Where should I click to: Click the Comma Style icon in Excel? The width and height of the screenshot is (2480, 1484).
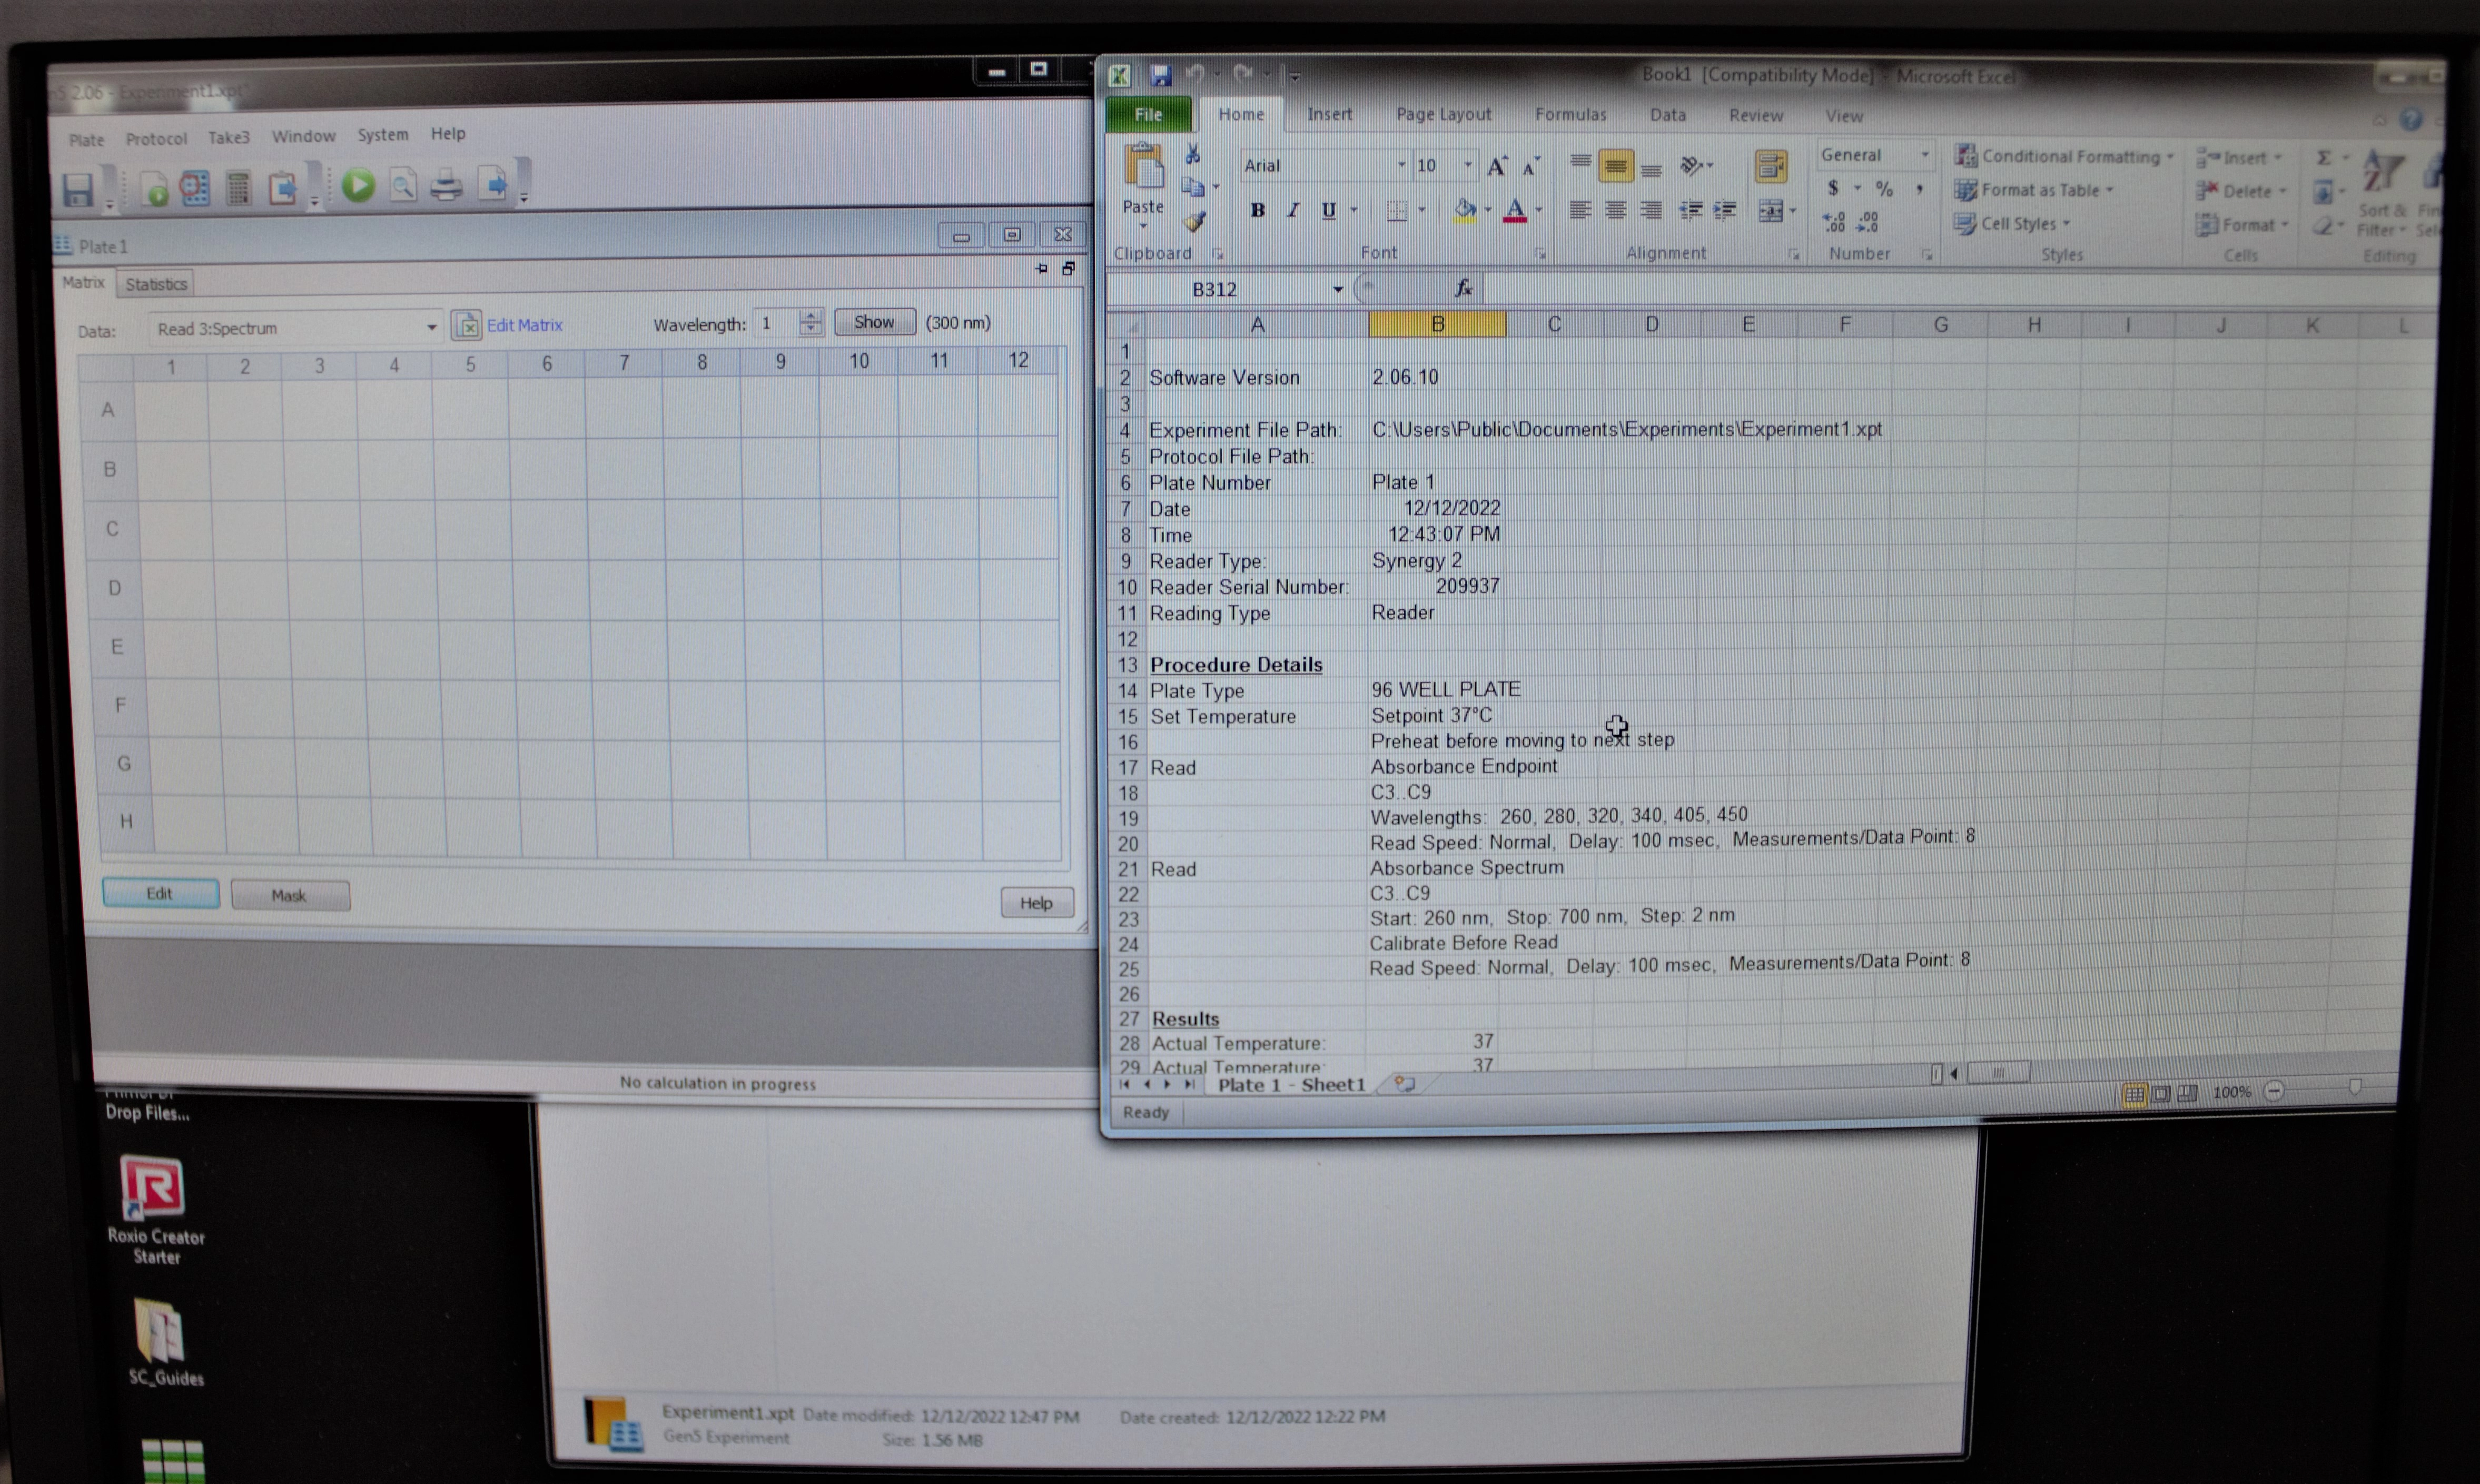tap(1919, 189)
